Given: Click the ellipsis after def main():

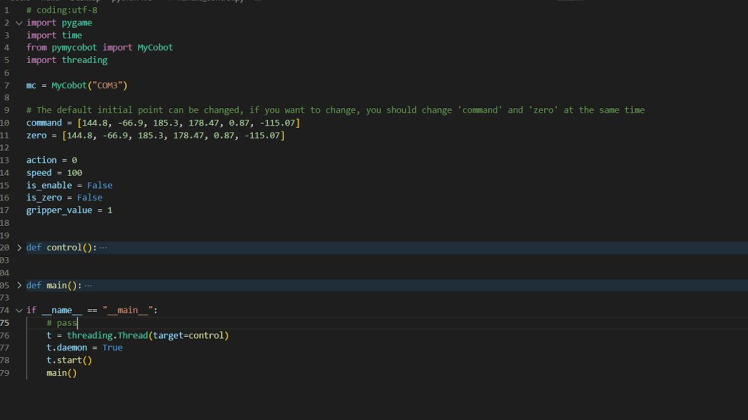Looking at the screenshot, I should coord(88,285).
